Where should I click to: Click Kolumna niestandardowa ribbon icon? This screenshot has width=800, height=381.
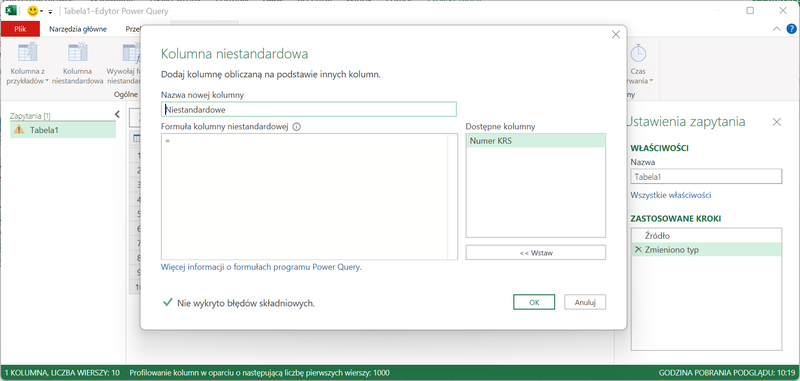[78, 52]
